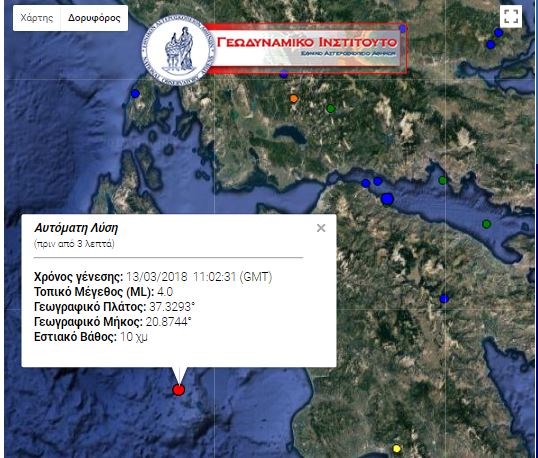The height and width of the screenshot is (458, 538).
Task: Select the lower blue marker at top right
Action: click(490, 45)
